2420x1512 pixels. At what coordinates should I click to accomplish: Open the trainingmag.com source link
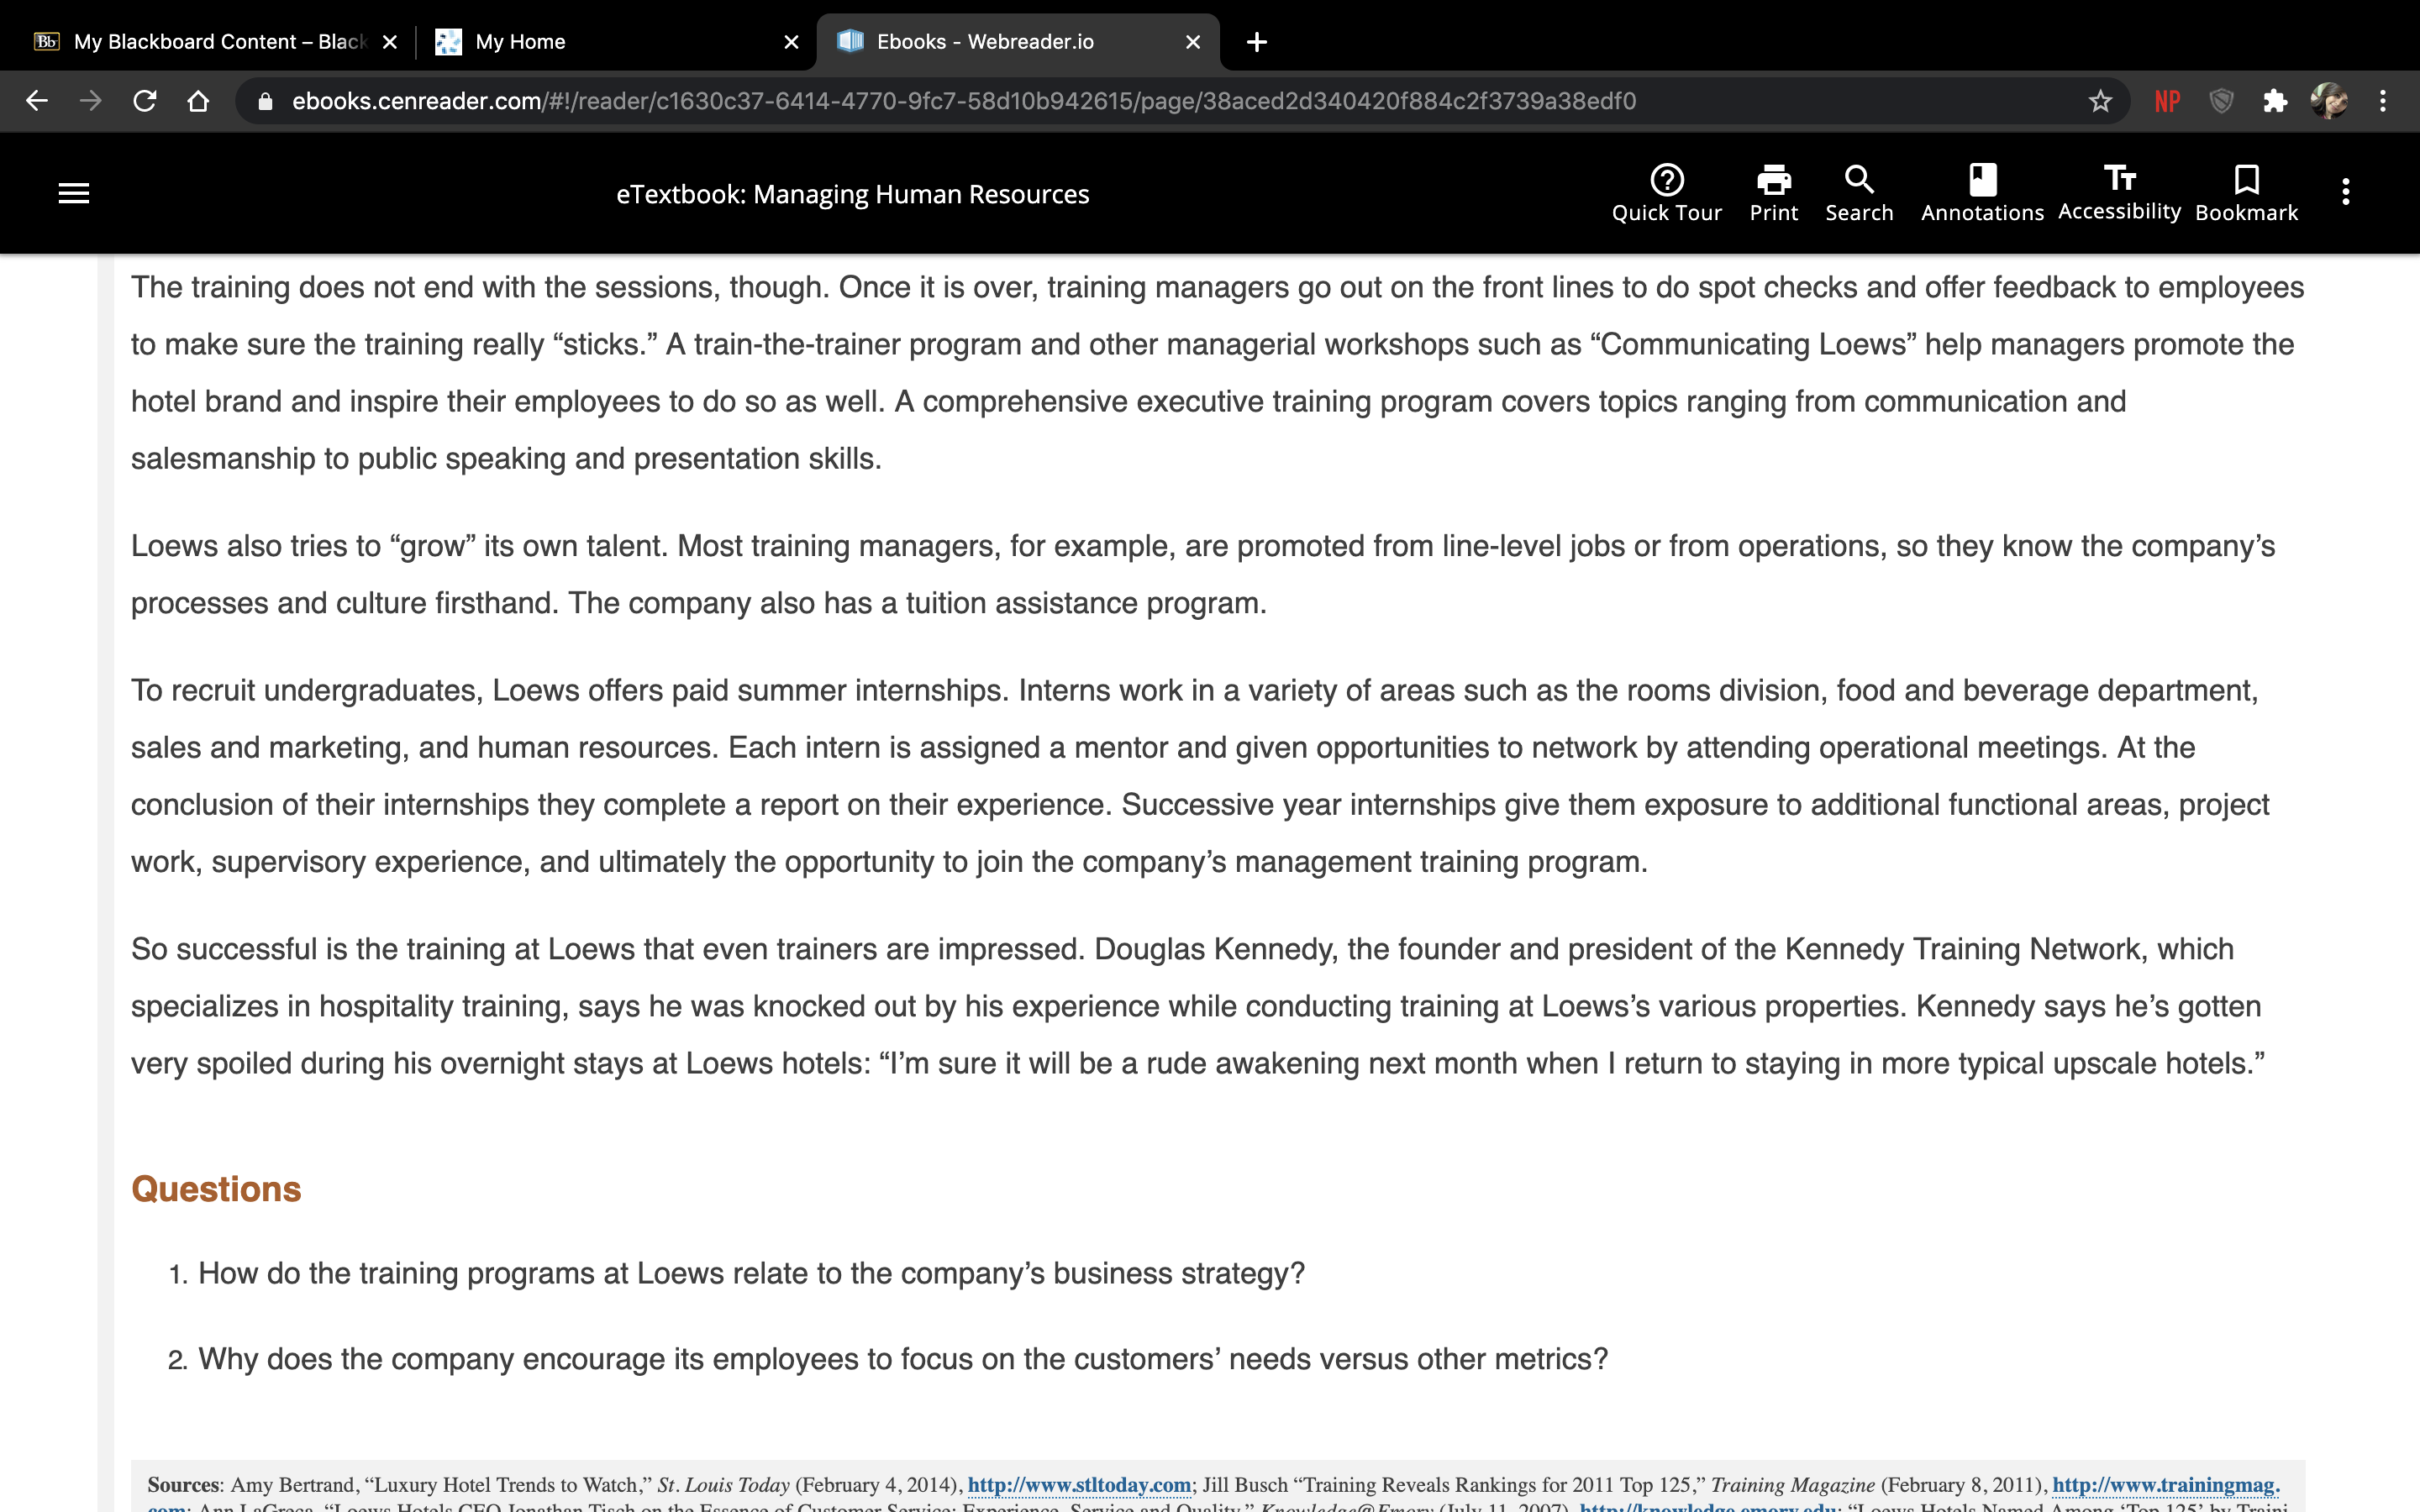(x=2166, y=1485)
